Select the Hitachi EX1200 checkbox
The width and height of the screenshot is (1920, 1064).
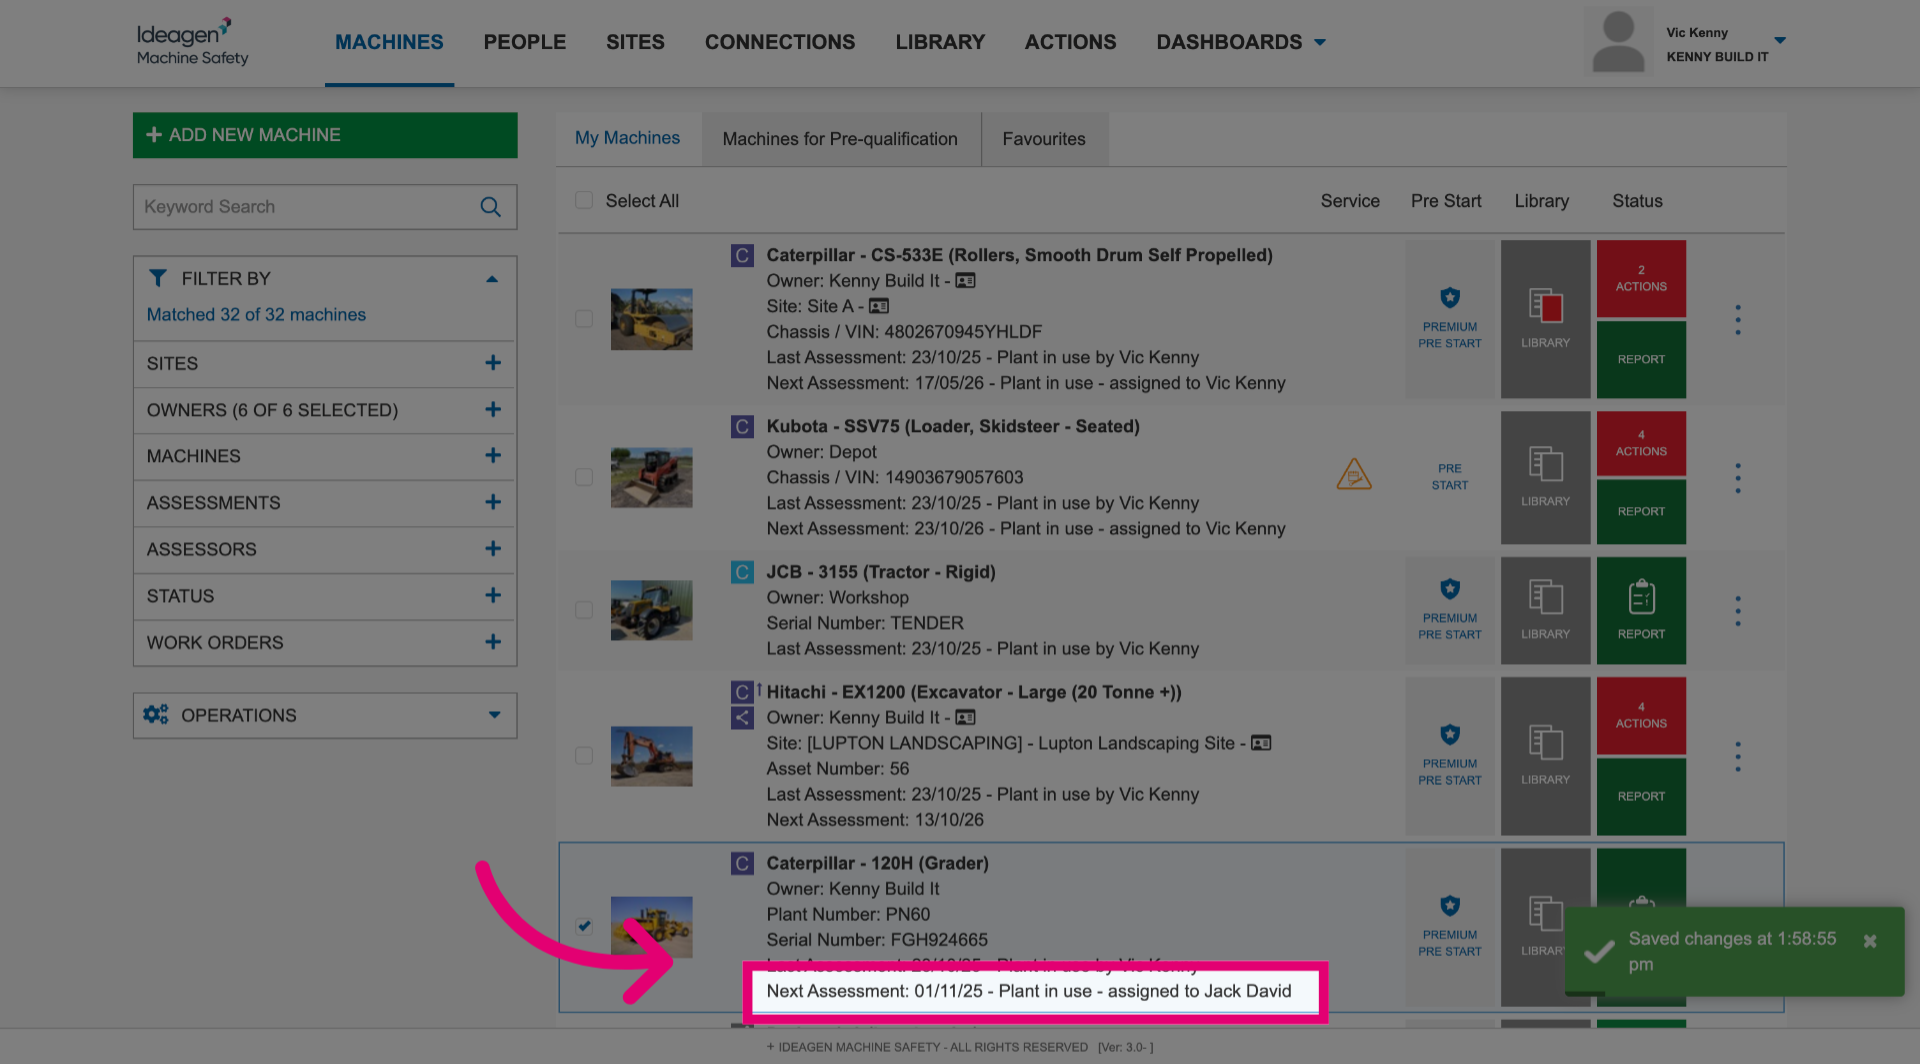click(x=584, y=756)
